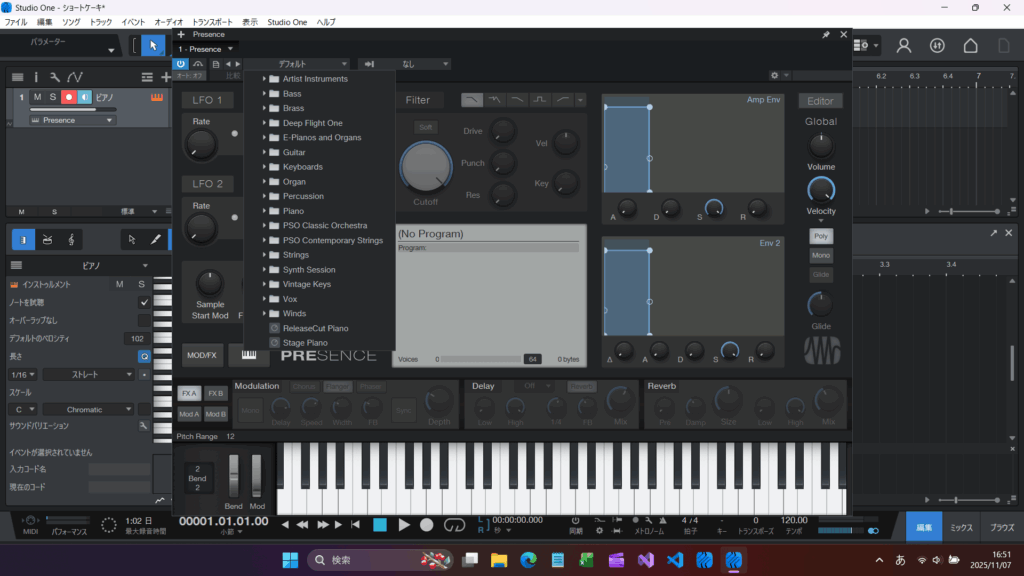Enable the オーバーラップなし checkbox
Viewport: 1024px width, 576px height.
click(x=144, y=320)
